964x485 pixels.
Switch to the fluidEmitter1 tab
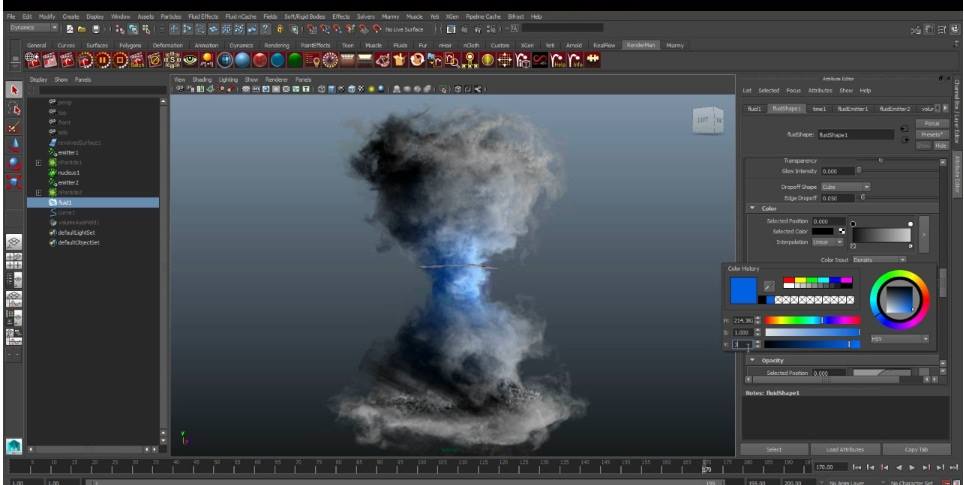(852, 108)
